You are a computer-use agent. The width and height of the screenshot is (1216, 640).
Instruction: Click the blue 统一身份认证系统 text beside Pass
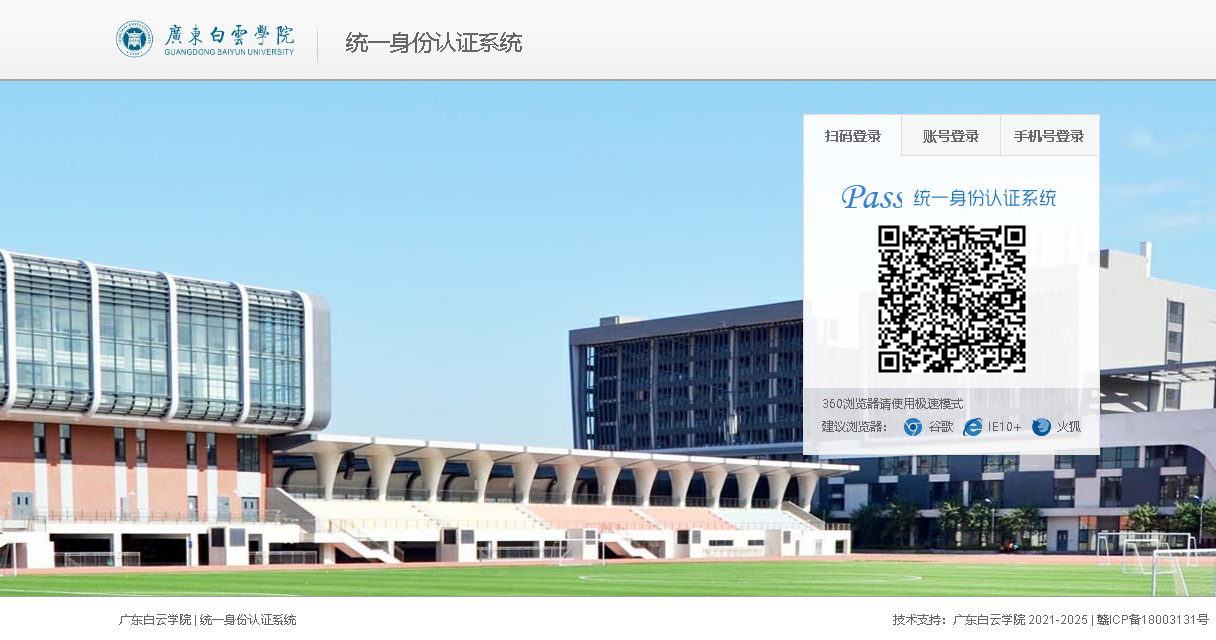click(984, 198)
